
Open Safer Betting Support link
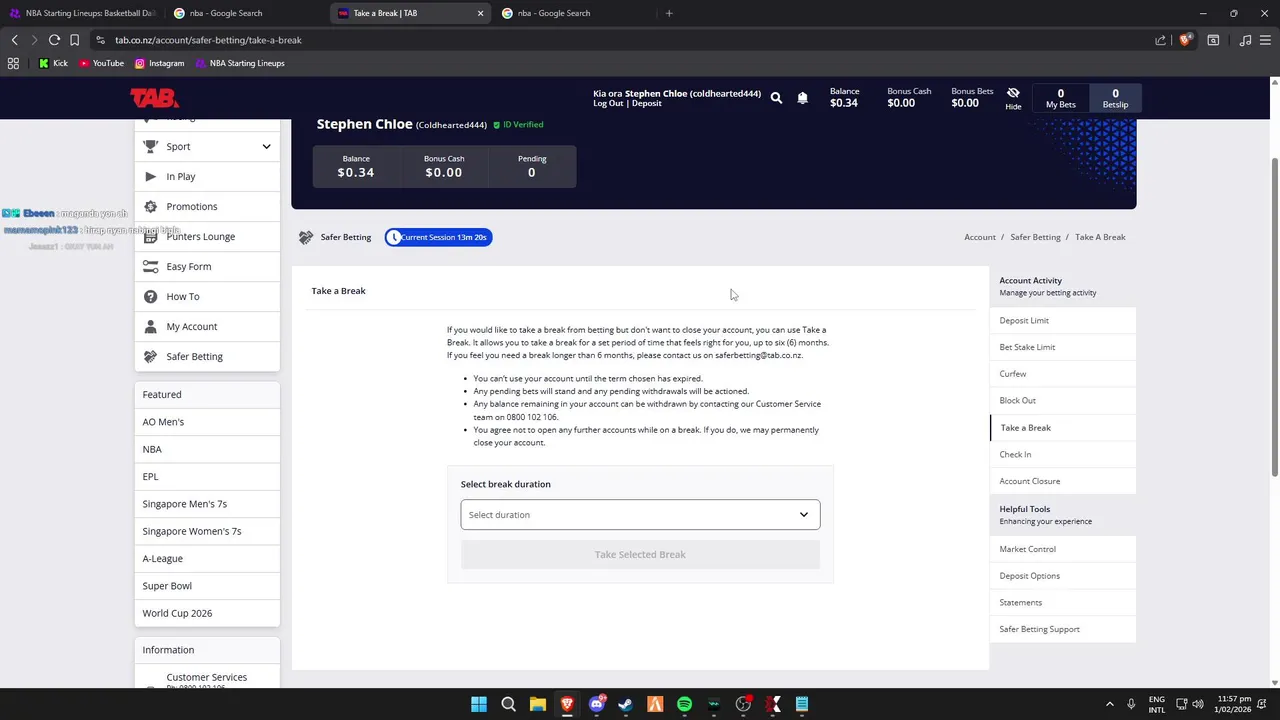pyautogui.click(x=1063, y=629)
